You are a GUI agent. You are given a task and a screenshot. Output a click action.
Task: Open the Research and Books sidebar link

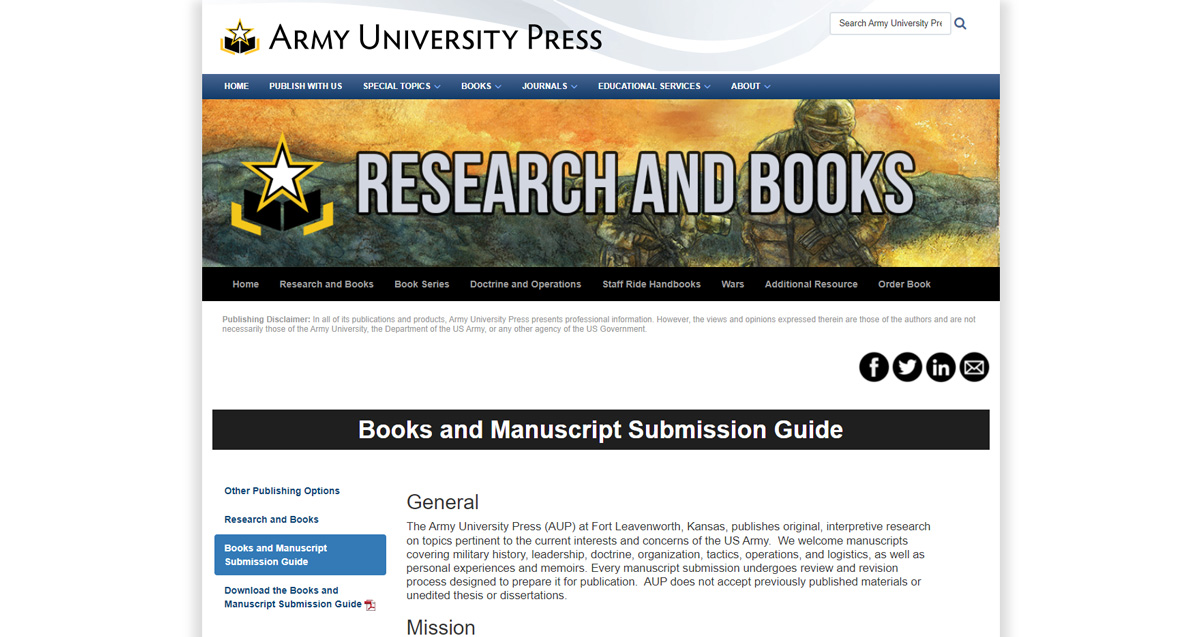click(271, 519)
